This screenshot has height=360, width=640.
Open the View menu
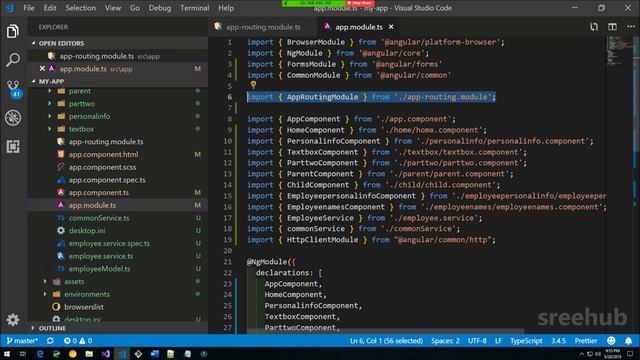tap(113, 8)
